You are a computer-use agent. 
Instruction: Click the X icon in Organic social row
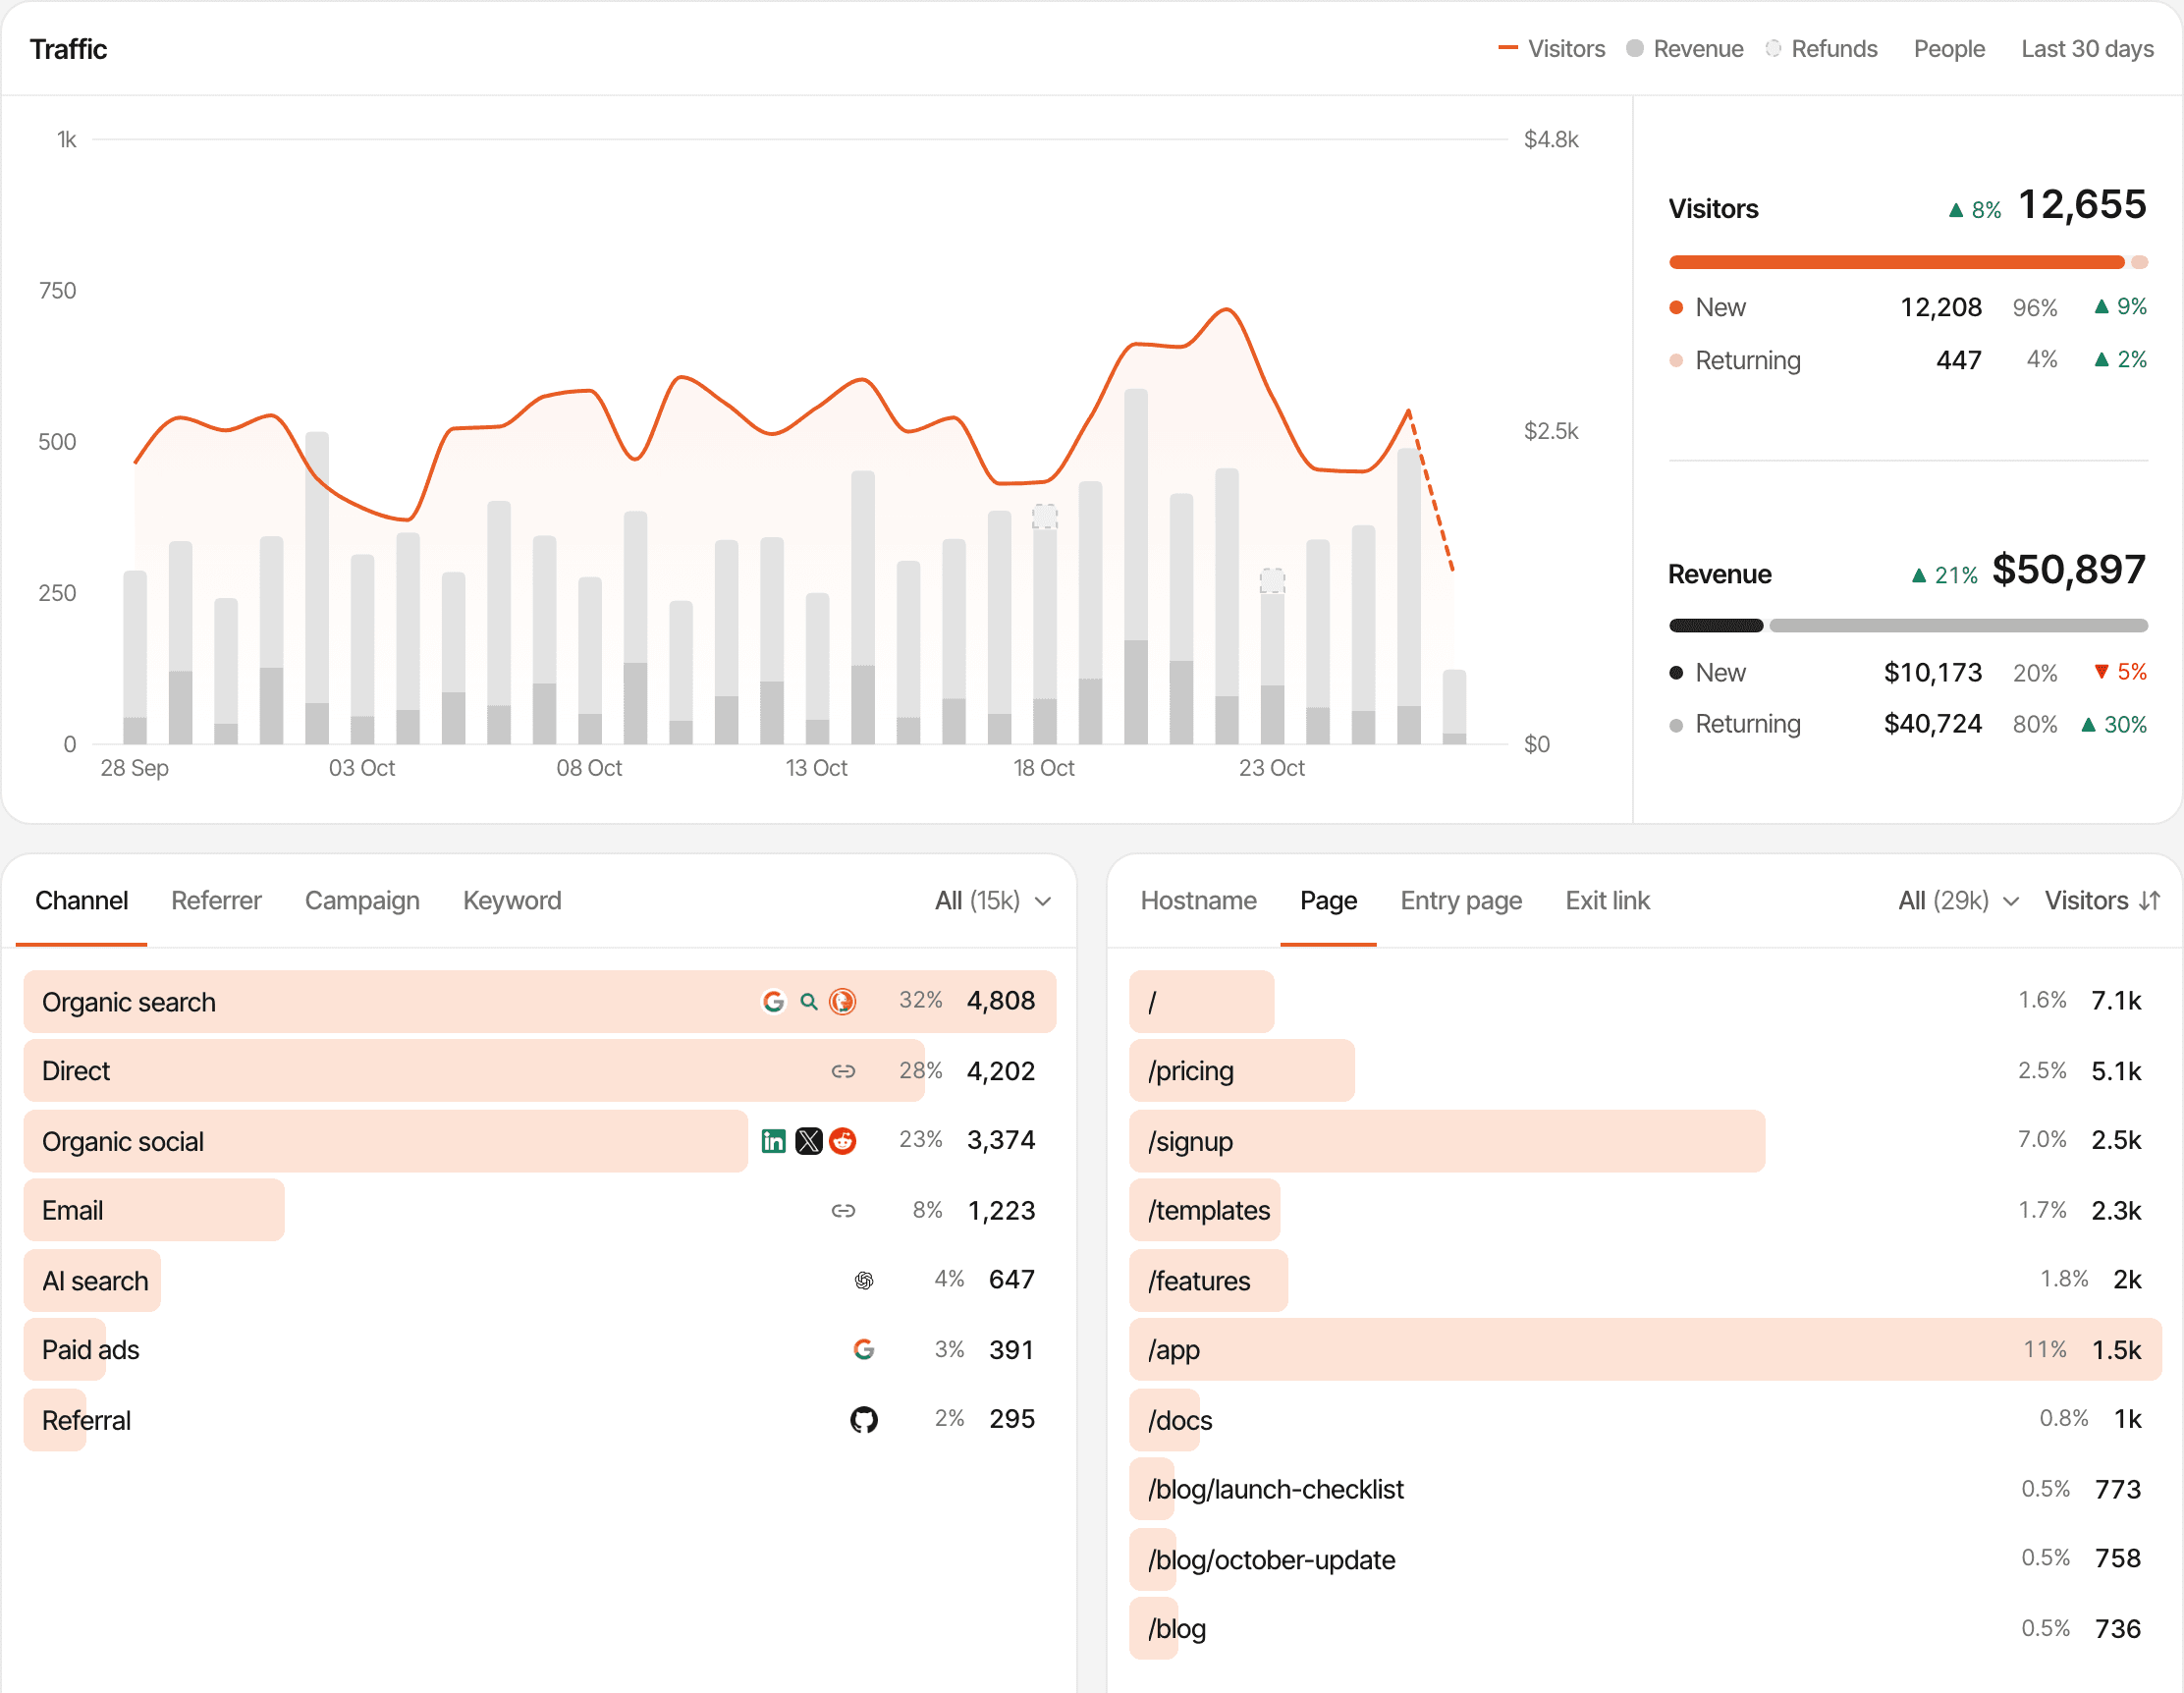808,1141
